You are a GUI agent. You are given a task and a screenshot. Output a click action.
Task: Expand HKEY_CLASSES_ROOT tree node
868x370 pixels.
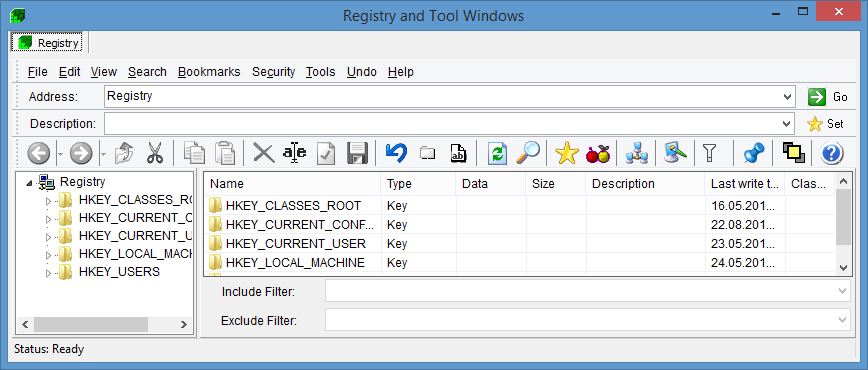click(48, 201)
